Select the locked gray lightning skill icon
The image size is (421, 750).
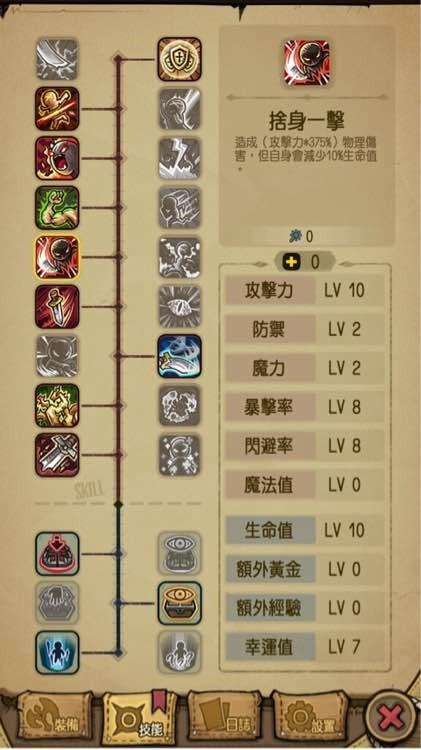pos(179,158)
